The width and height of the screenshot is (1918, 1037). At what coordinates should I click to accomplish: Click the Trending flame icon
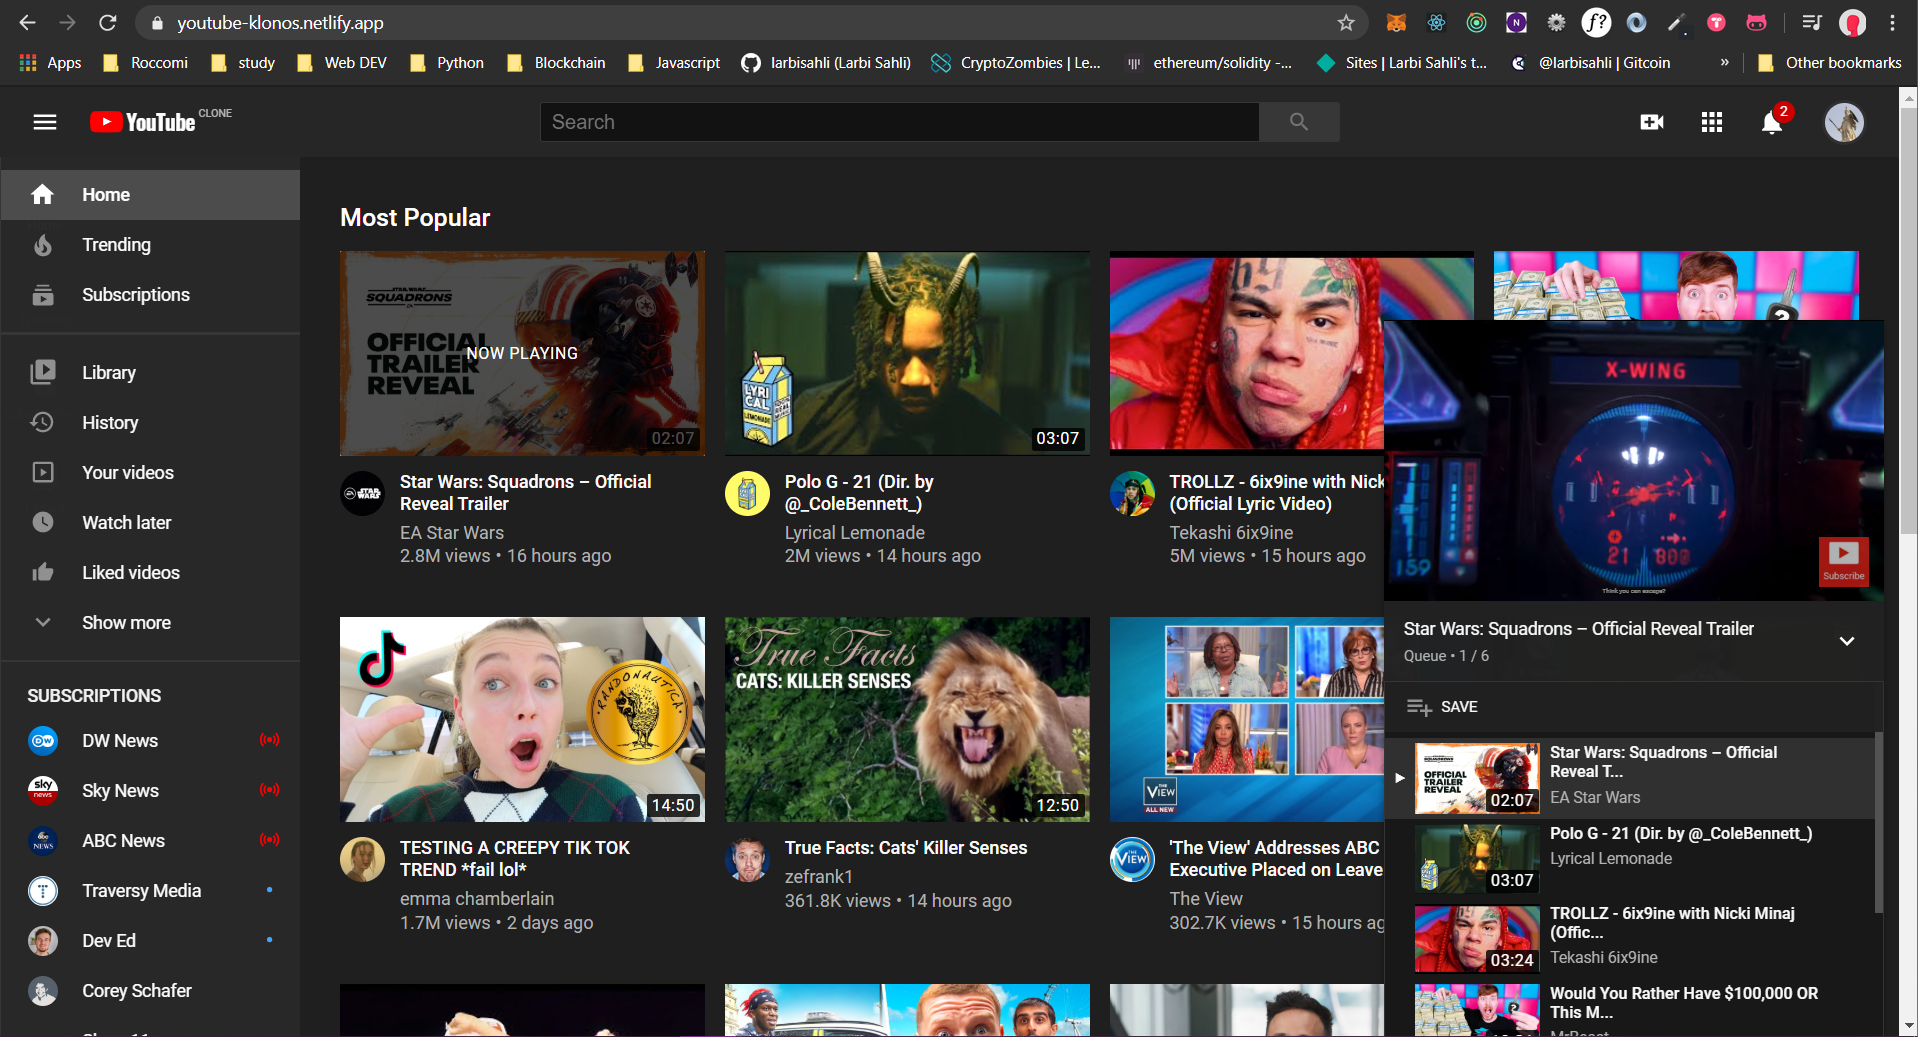coord(42,244)
